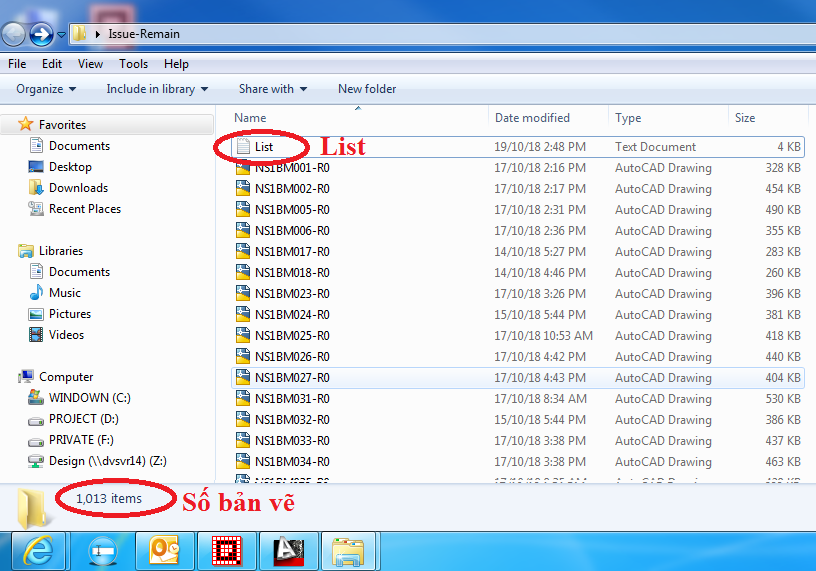Screen dimensions: 816x571
Task: Open the Organize dropdown menu
Action: [46, 89]
